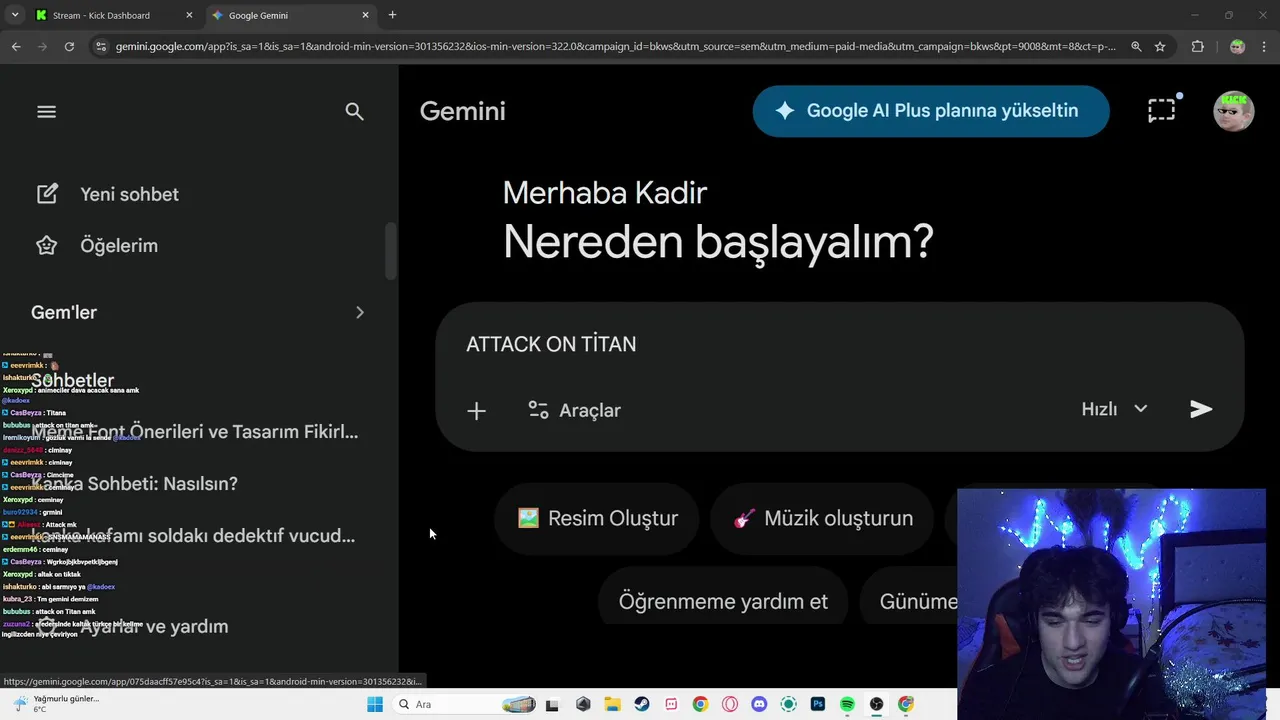This screenshot has height=720, width=1280.
Task: Select the Öğrenmeme yardım et chip
Action: coord(723,602)
